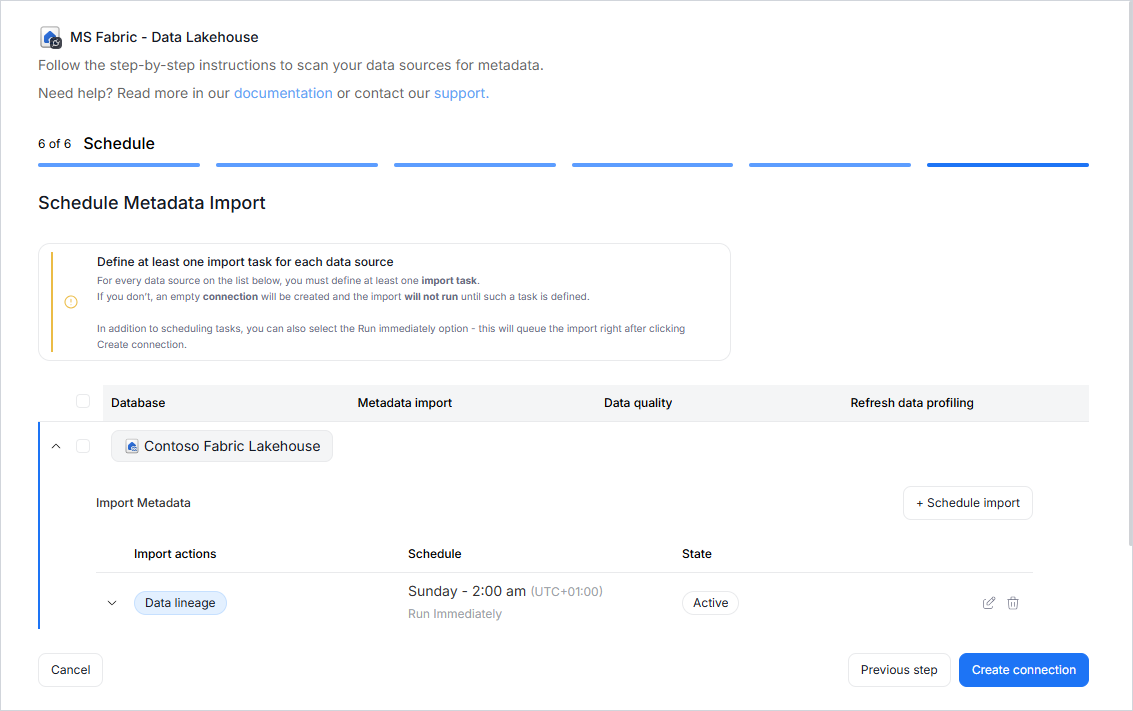The image size is (1133, 711).
Task: Cancel the connection setup
Action: [70, 670]
